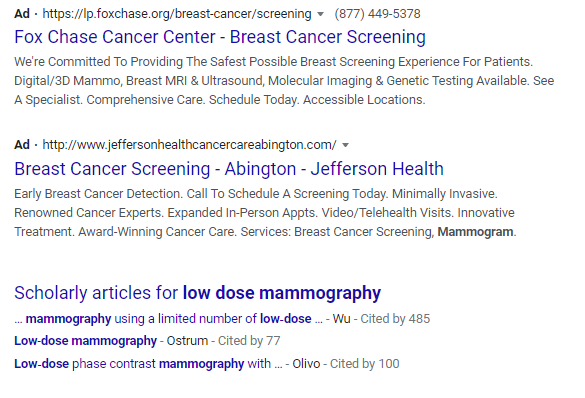Click the 'Ad' label on the Jefferson Health result
The image size is (585, 398).
pyautogui.click(x=22, y=145)
